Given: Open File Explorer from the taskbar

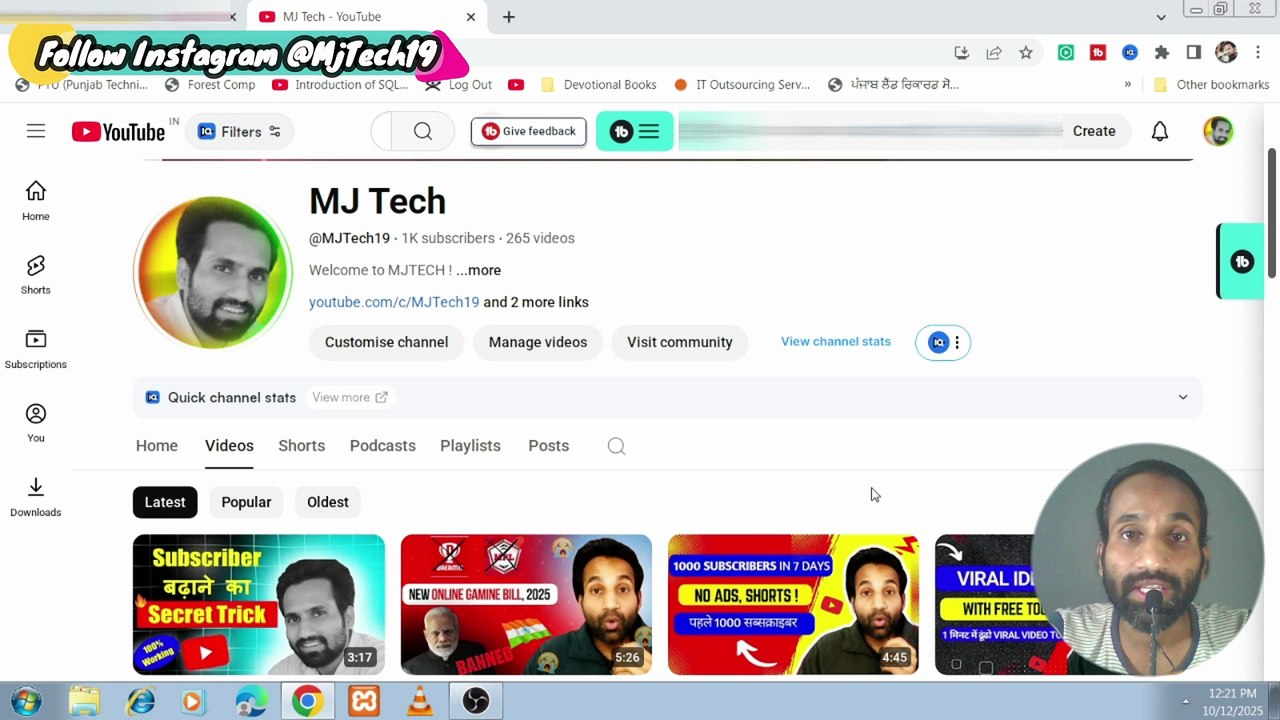Looking at the screenshot, I should tap(85, 702).
